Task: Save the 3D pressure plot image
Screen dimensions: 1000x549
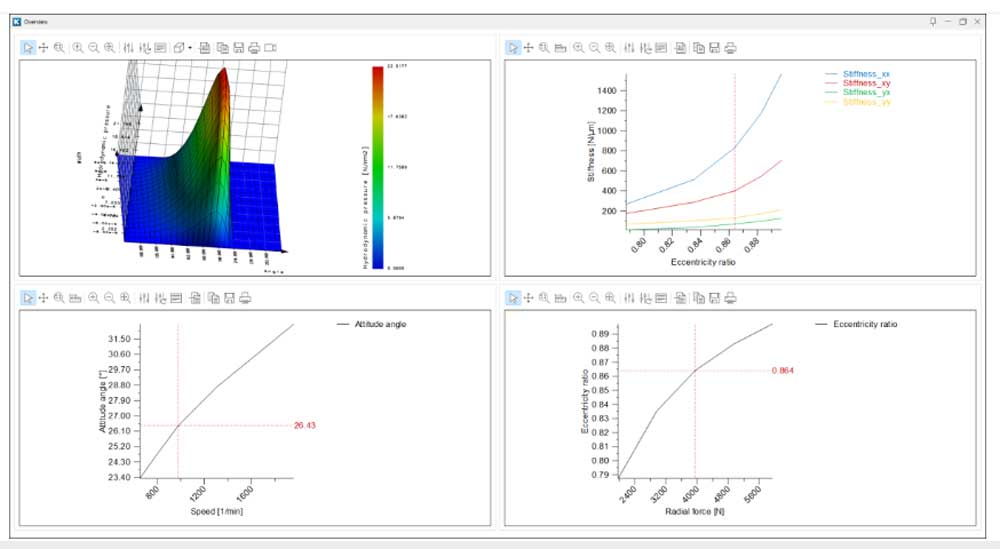Action: [239, 48]
